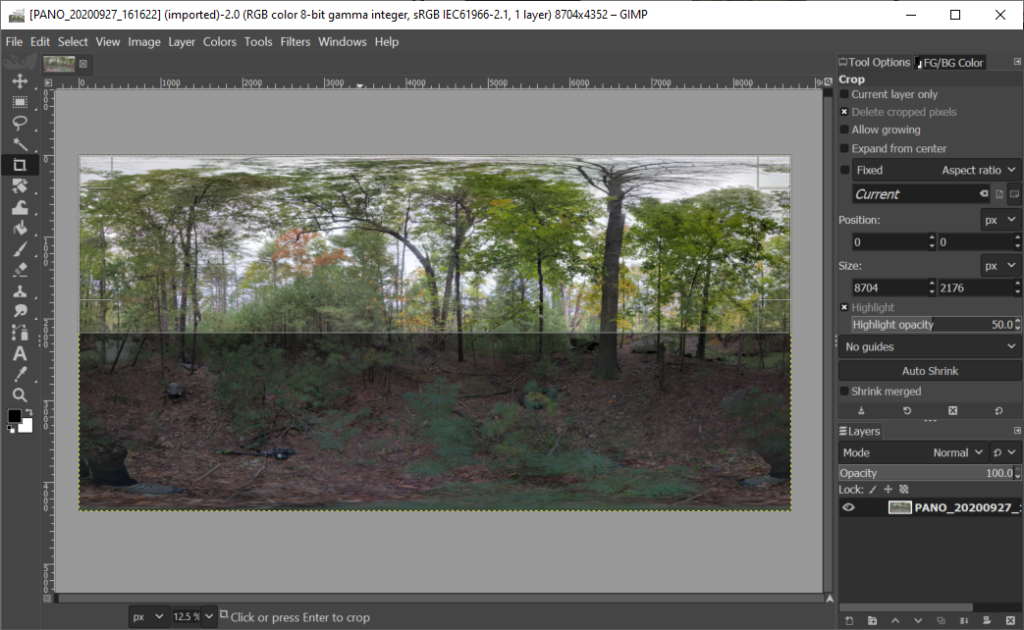Select the Move tool in toolbox

click(19, 81)
